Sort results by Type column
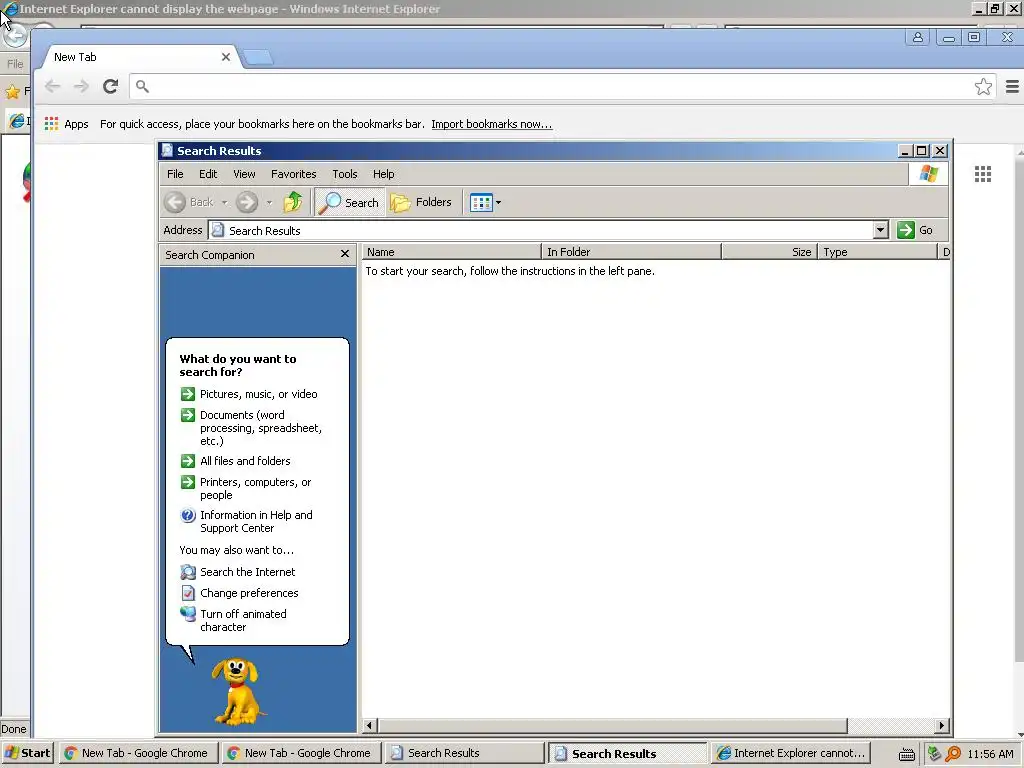This screenshot has height=768, width=1024. tap(877, 251)
